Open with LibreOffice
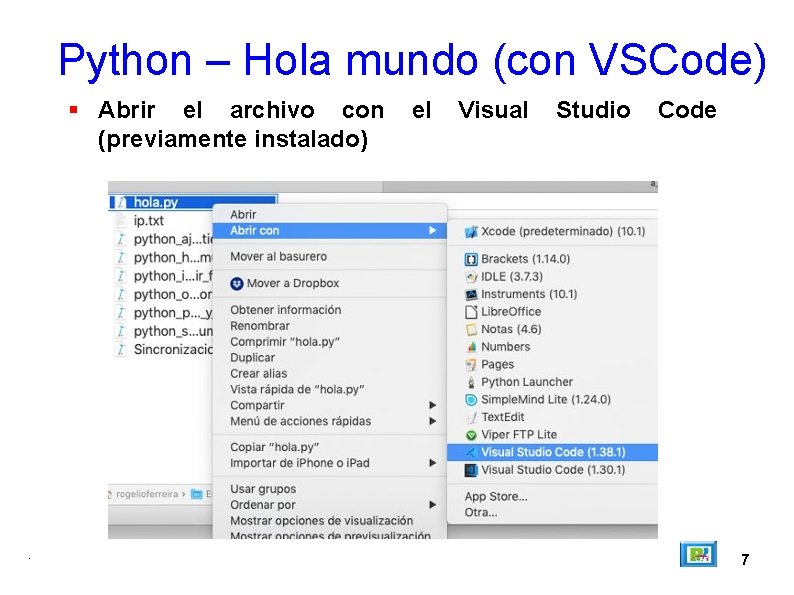 552,312
